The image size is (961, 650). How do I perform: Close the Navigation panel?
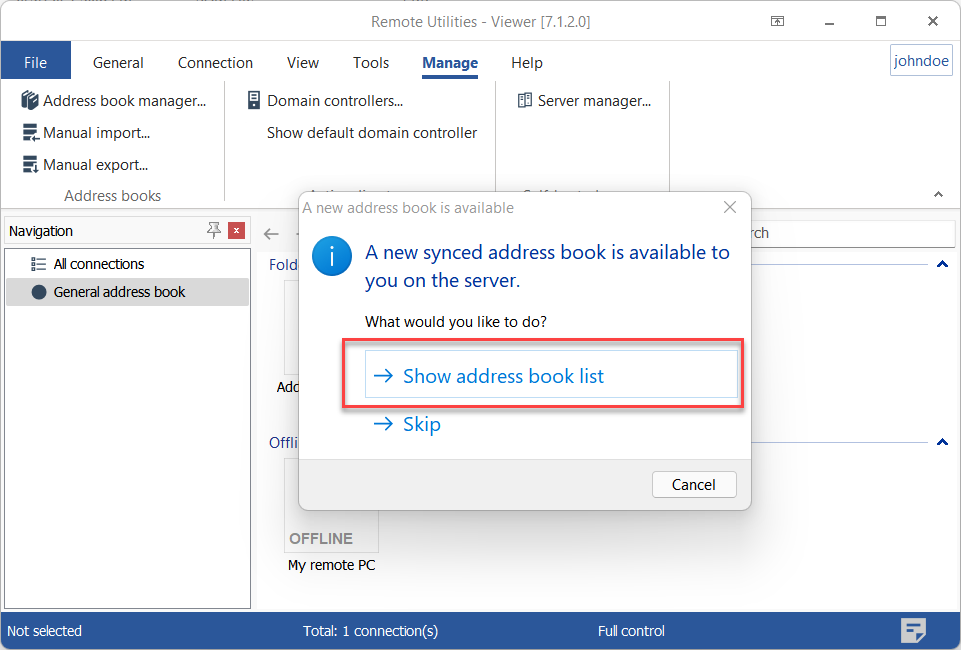point(236,231)
